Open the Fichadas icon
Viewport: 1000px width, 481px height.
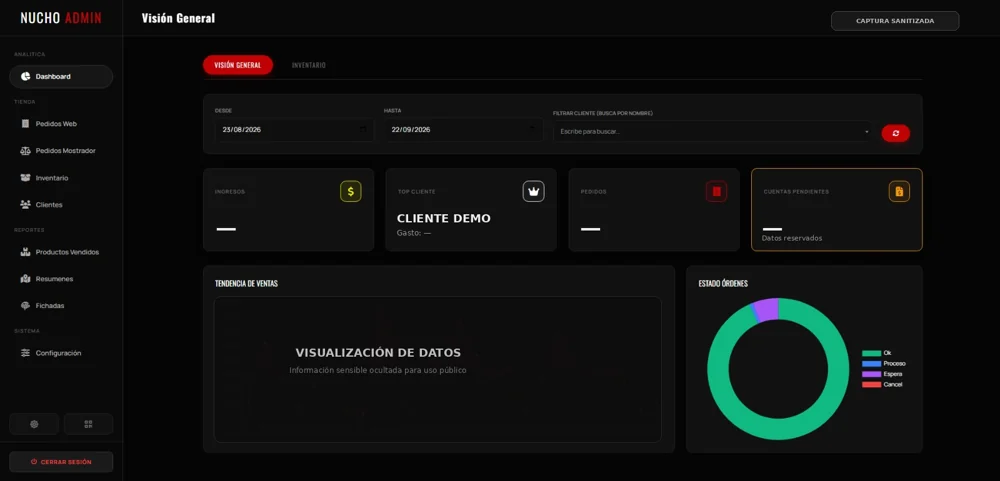pyautogui.click(x=26, y=306)
